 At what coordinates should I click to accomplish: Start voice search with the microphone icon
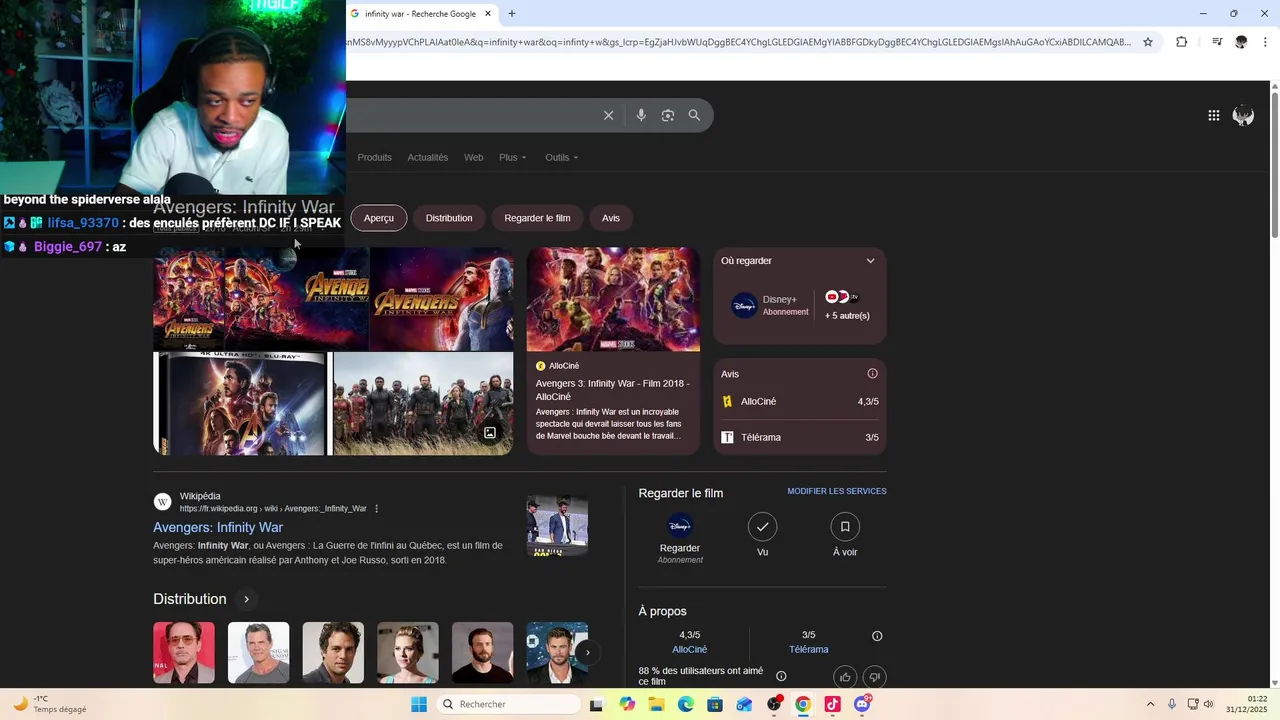641,115
